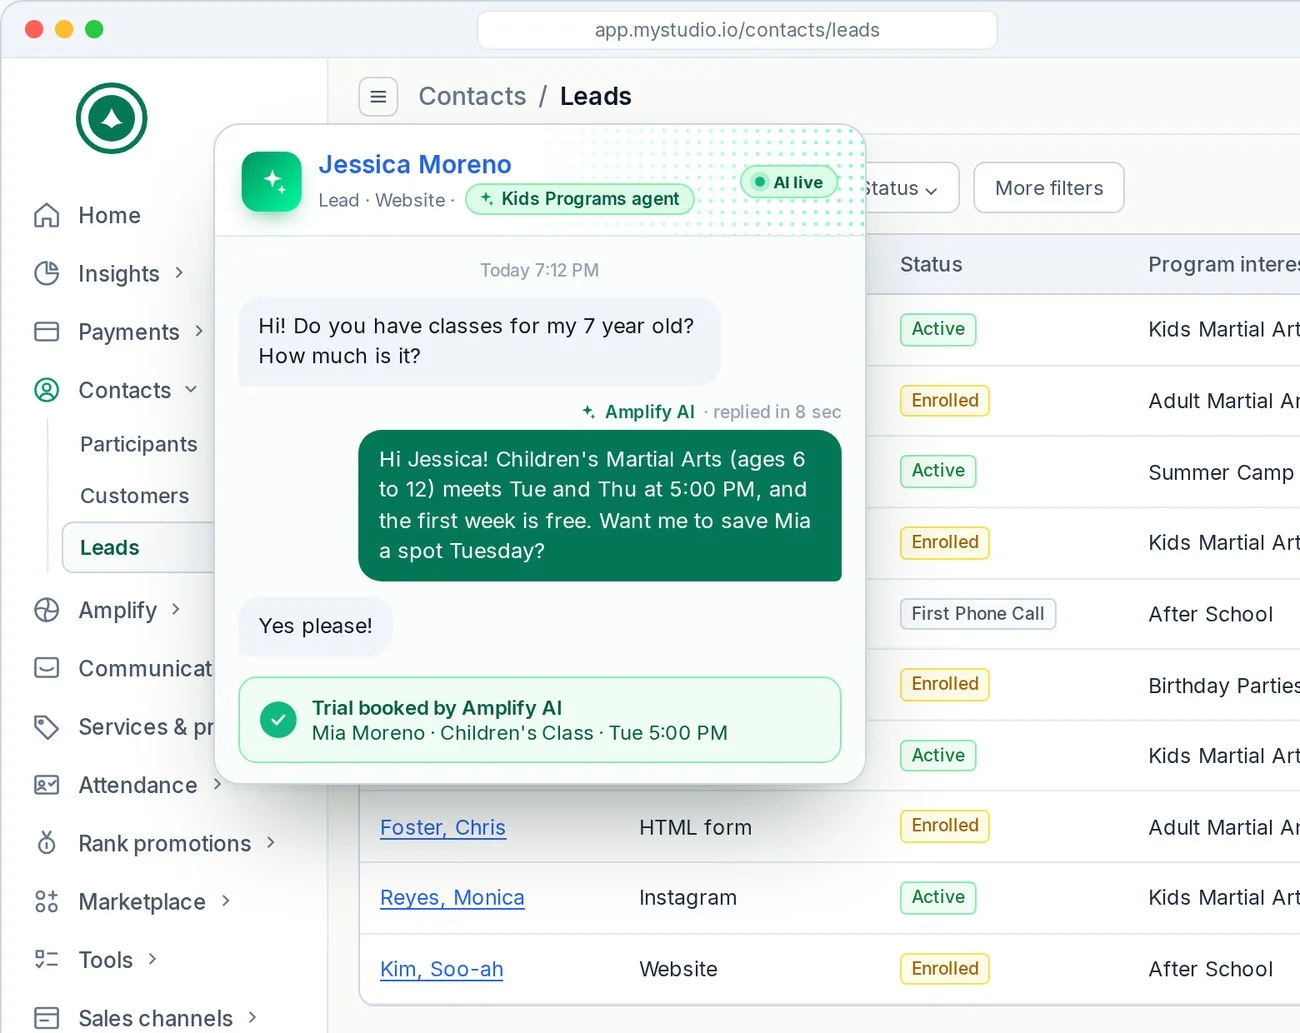Open the Participants menu item
This screenshot has height=1033, width=1300.
pyautogui.click(x=139, y=444)
